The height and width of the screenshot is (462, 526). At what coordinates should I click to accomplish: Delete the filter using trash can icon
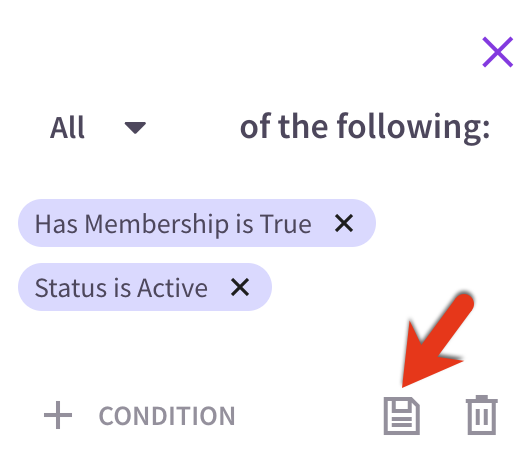coord(482,415)
